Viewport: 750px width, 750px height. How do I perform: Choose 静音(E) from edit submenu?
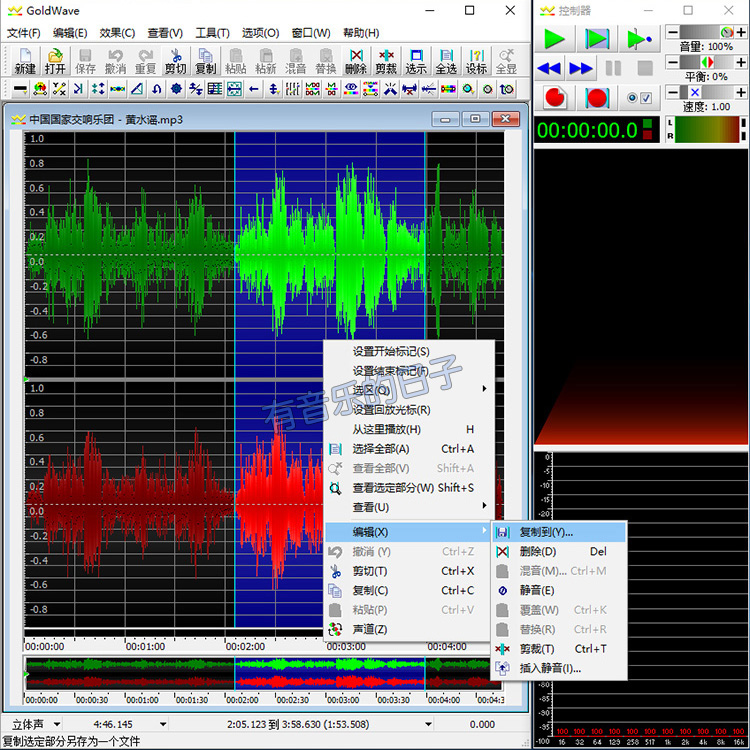point(559,590)
